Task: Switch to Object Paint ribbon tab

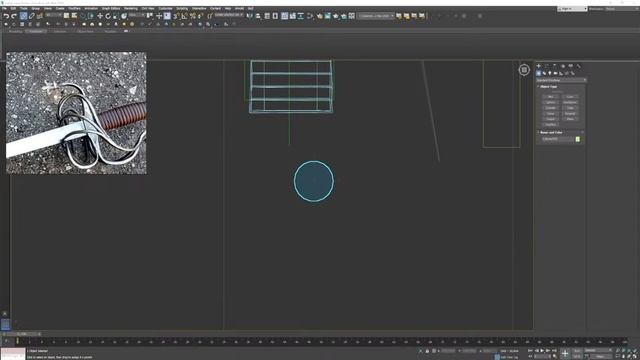Action: (85, 31)
